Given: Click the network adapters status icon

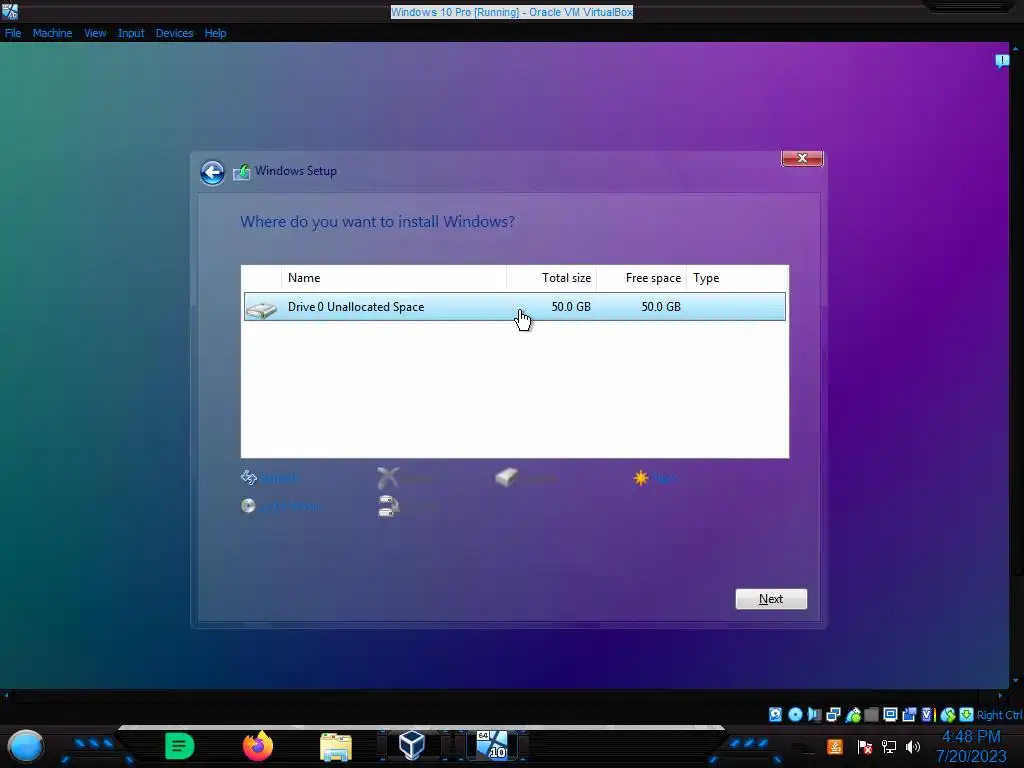Looking at the screenshot, I should tap(833, 714).
